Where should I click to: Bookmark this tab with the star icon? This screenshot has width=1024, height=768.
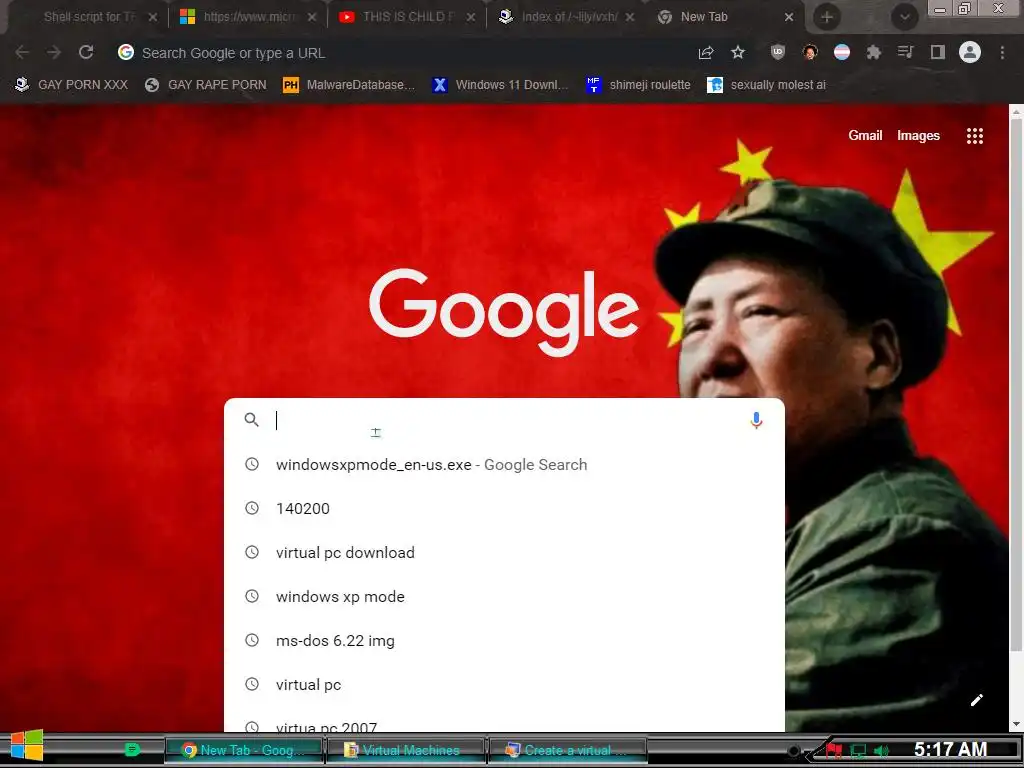point(738,52)
